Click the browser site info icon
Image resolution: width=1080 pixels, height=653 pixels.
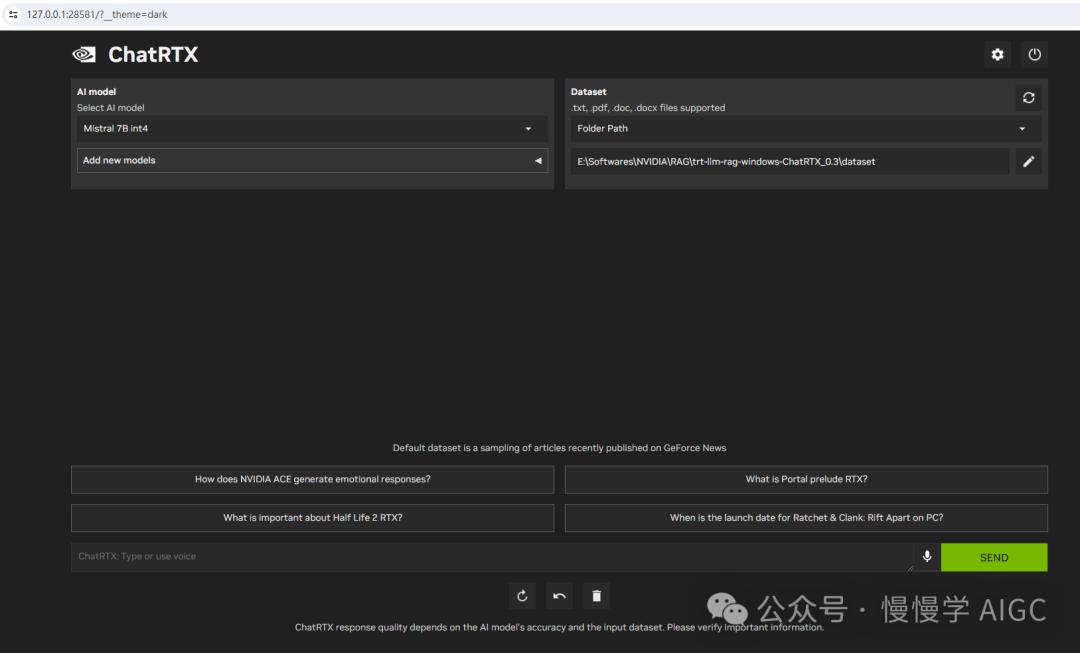13,14
